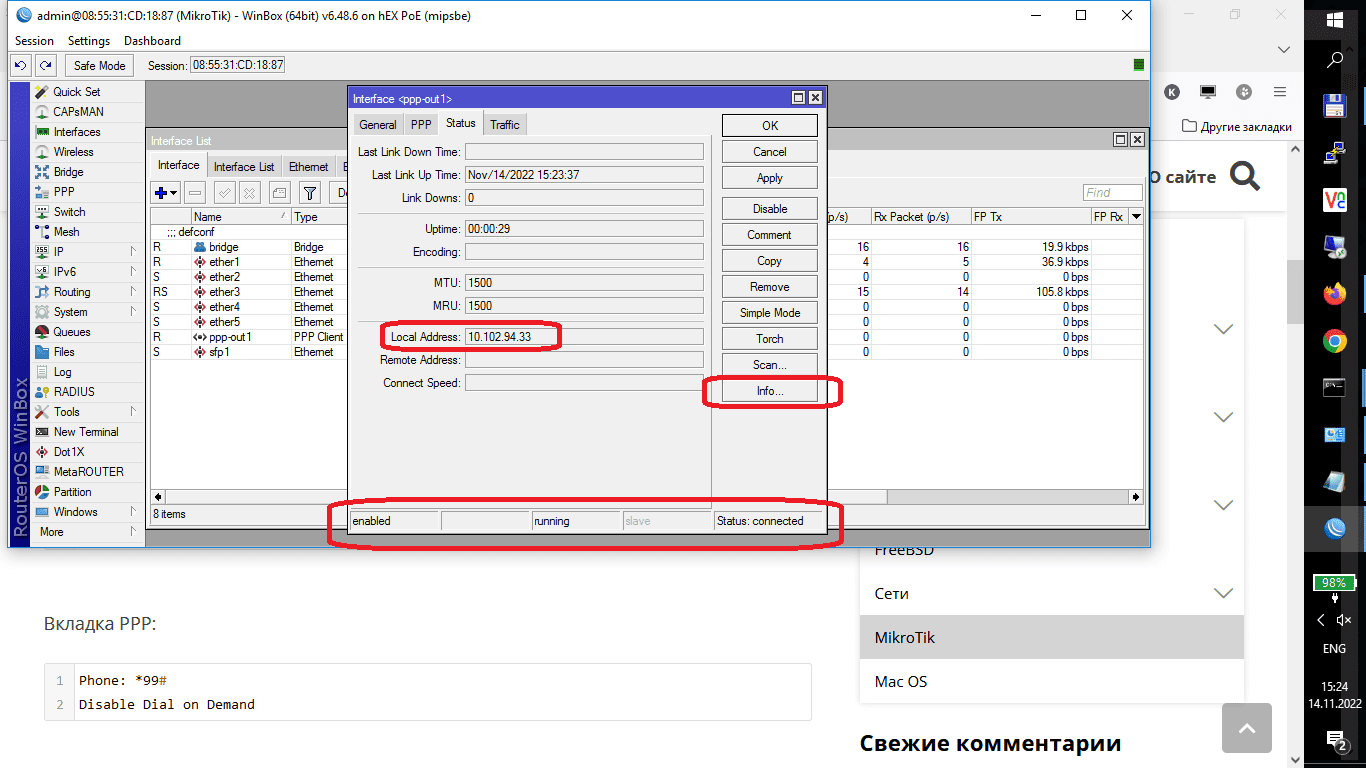Viewport: 1366px width, 768px height.
Task: Open the RADIUS item in sidebar
Action: point(74,392)
